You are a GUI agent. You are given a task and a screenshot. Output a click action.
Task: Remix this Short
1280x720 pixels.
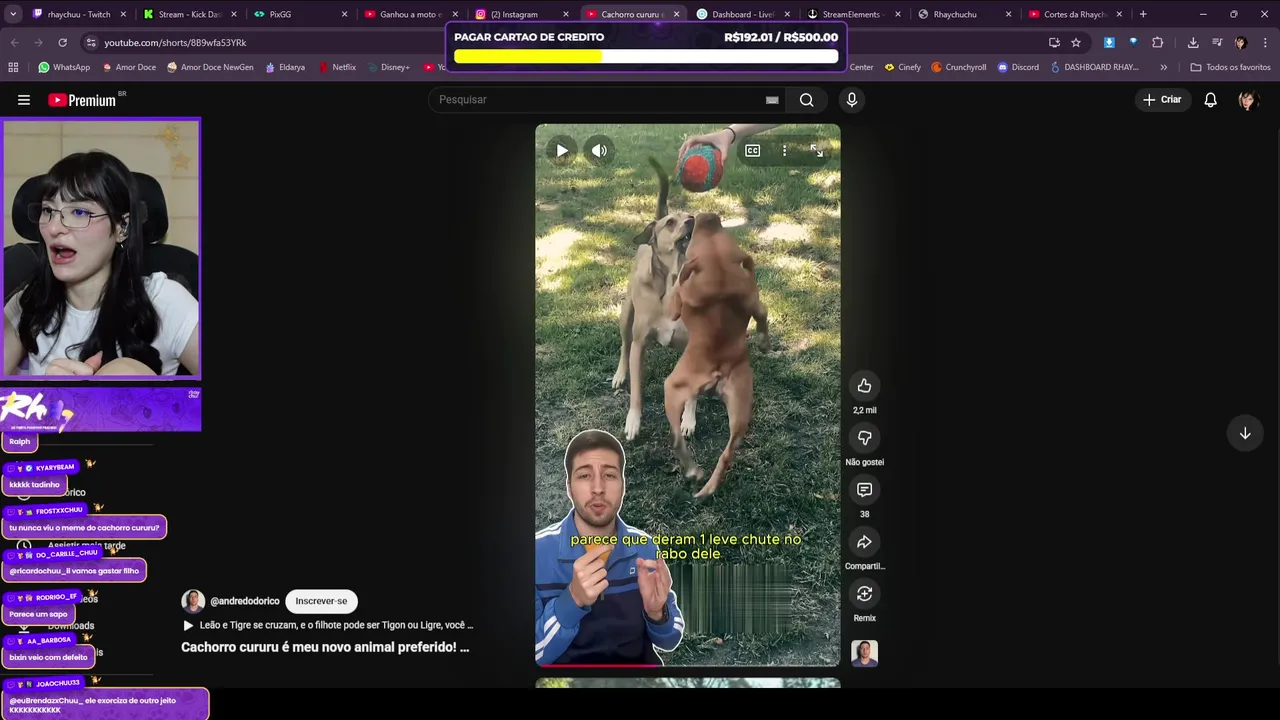tap(864, 594)
